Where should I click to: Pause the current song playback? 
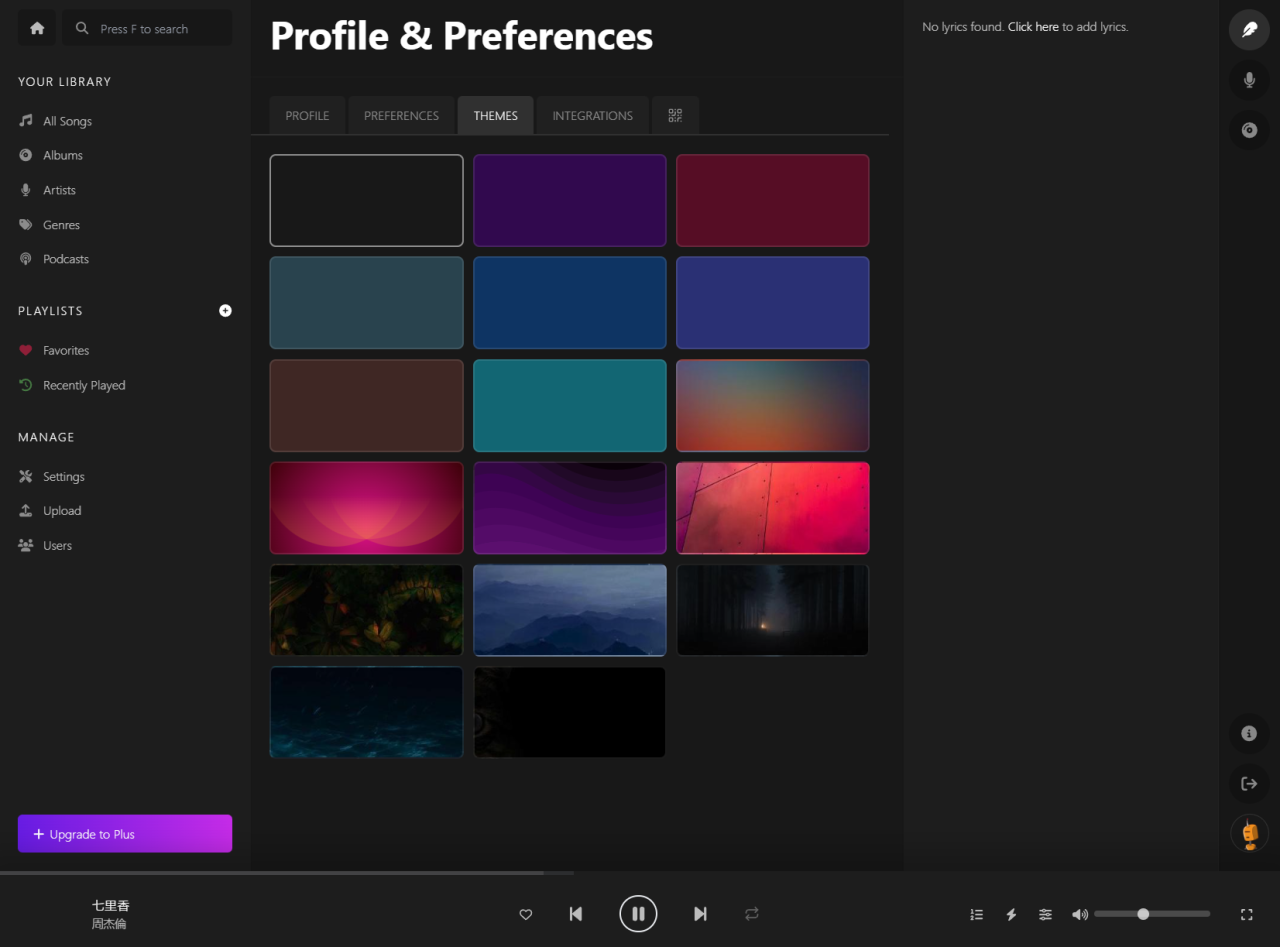(638, 914)
